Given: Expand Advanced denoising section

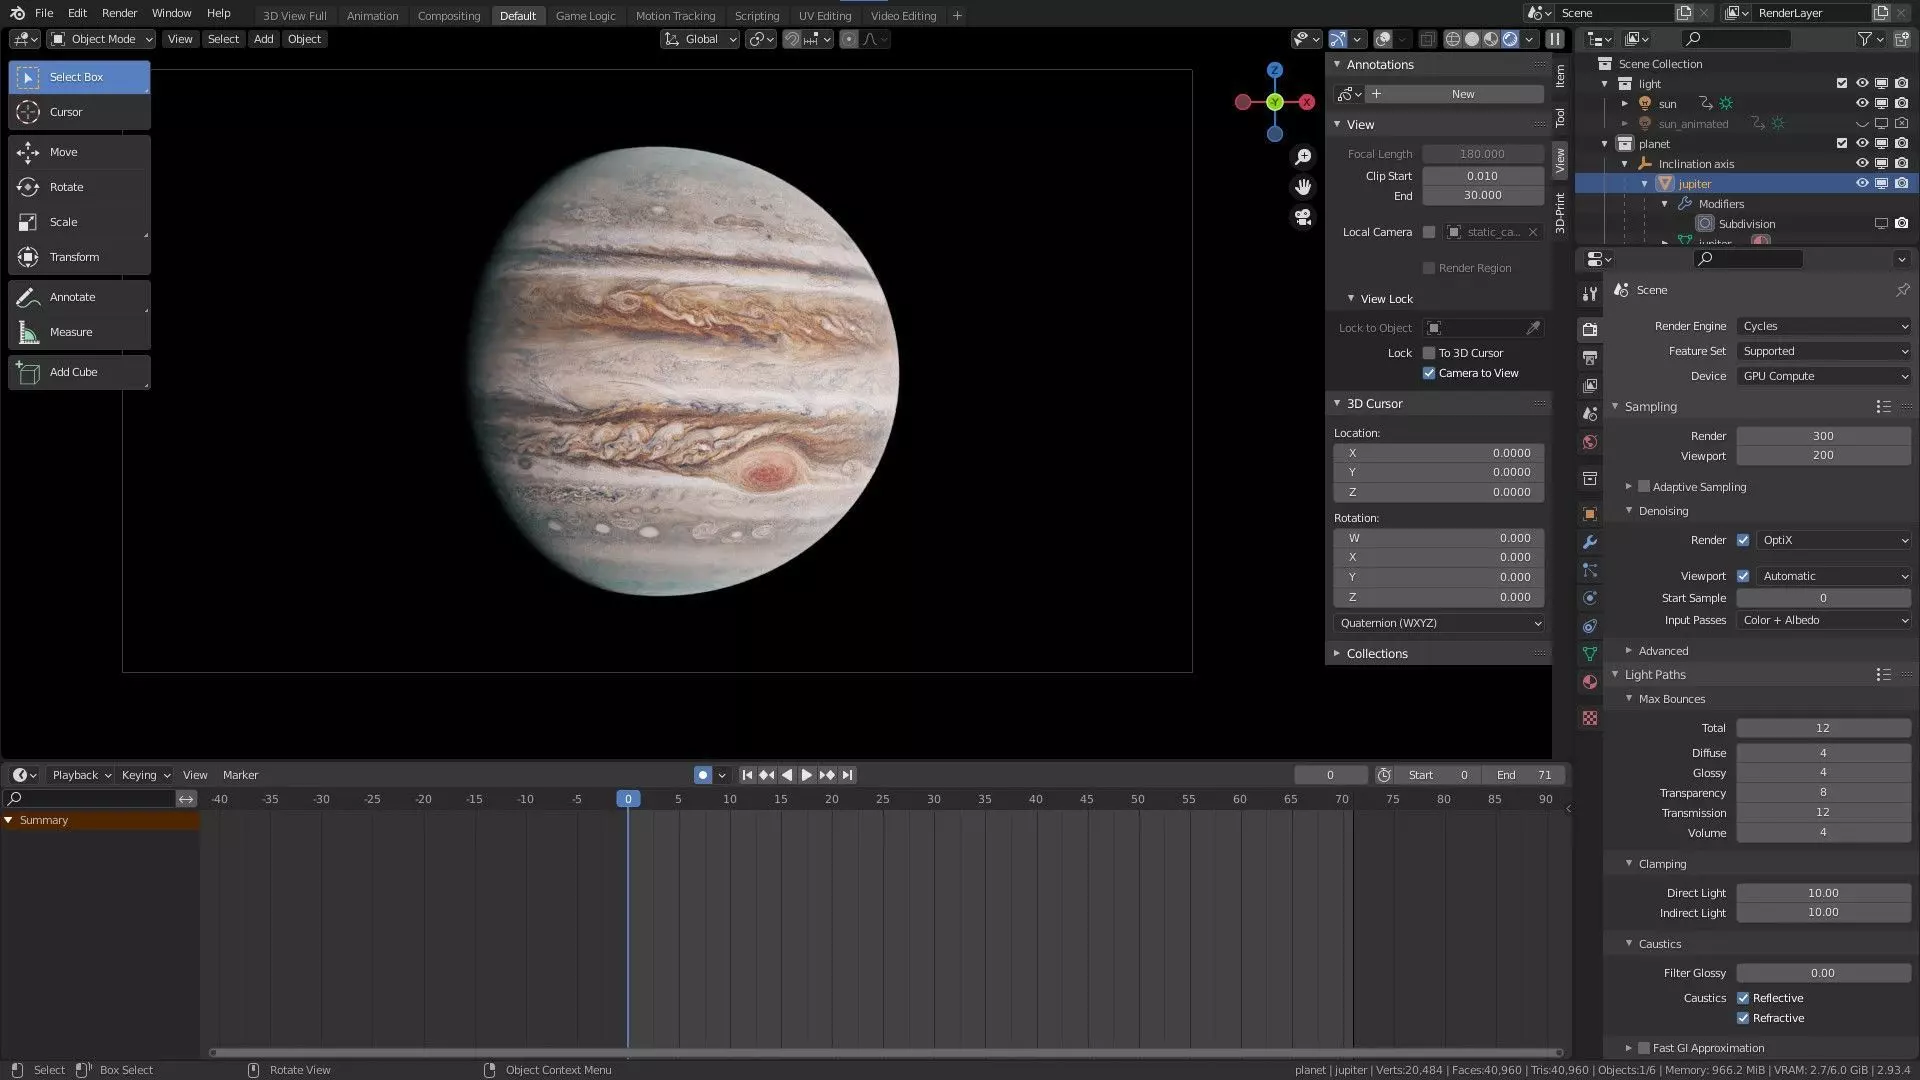Looking at the screenshot, I should (x=1662, y=651).
